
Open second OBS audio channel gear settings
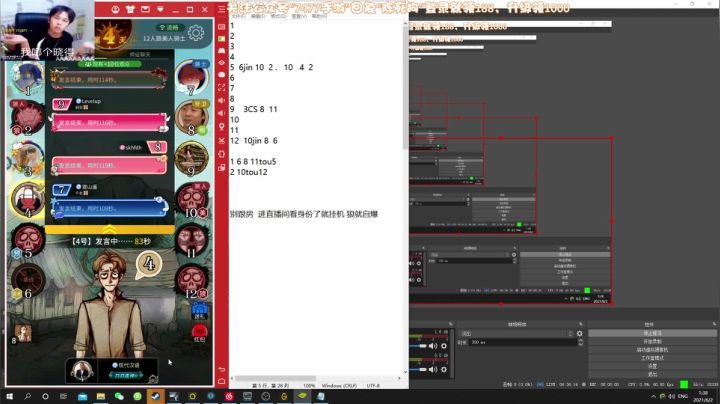[x=444, y=369]
